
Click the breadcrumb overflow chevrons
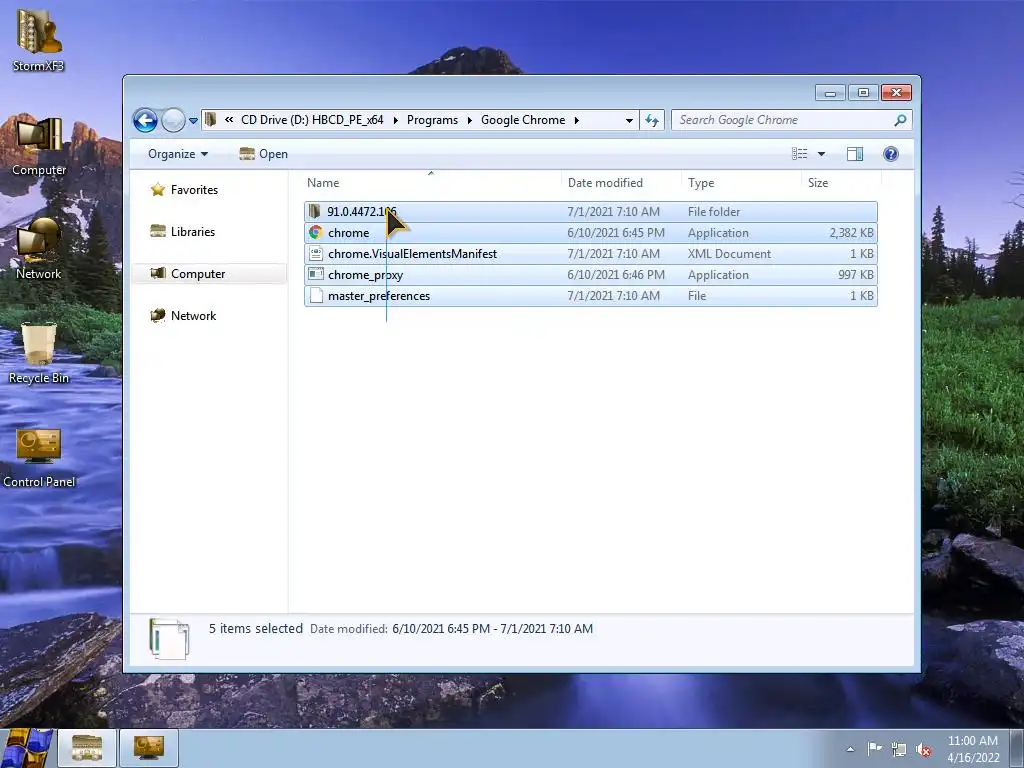point(229,120)
